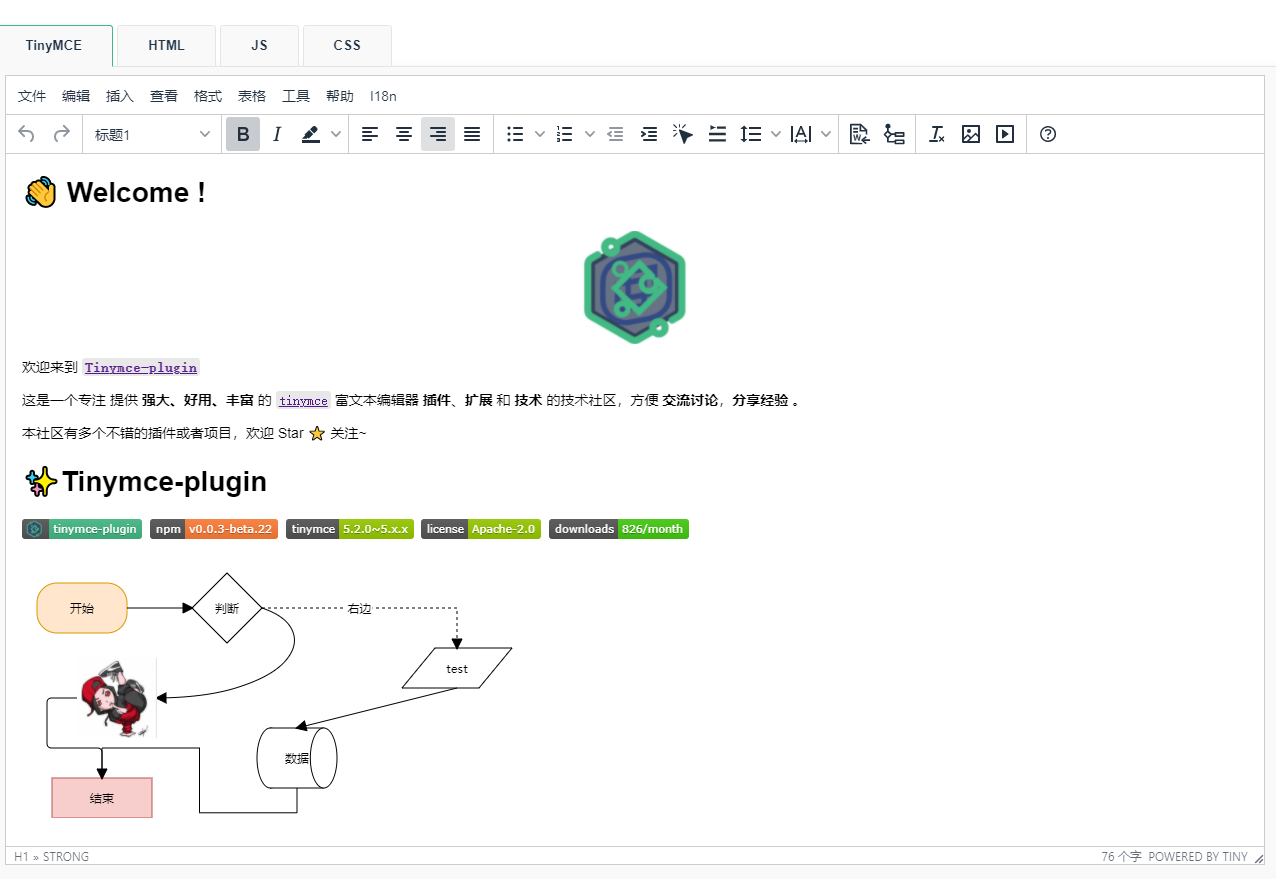
Task: Toggle italic formatting
Action: tap(277, 134)
